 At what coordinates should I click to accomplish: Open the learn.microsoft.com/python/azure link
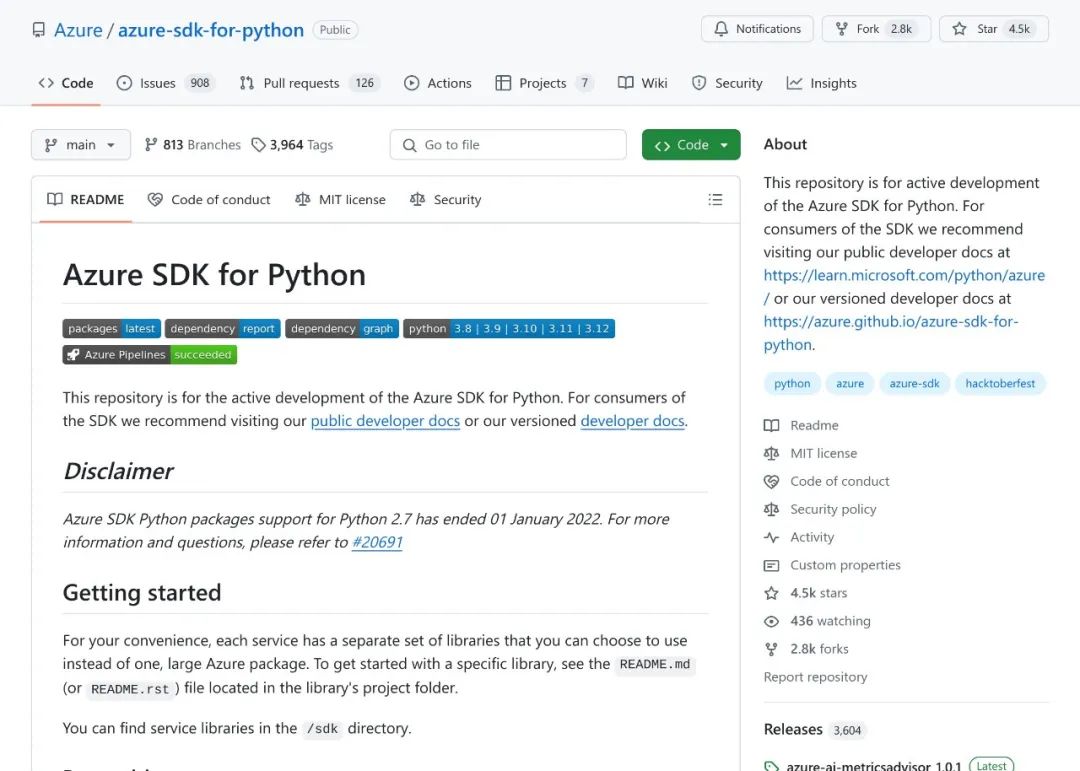904,276
